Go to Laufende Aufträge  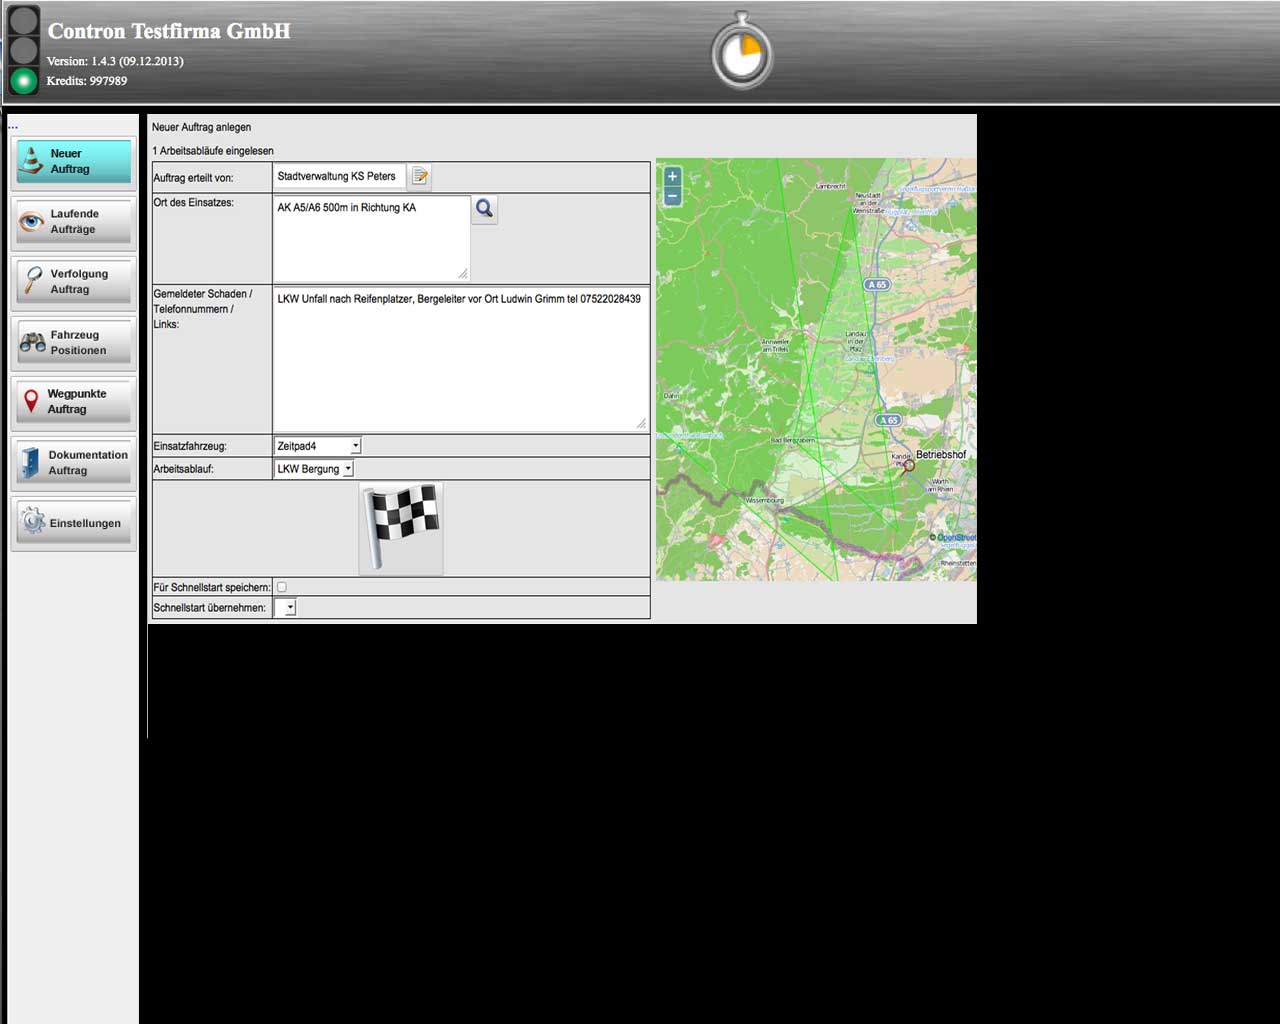pos(73,222)
